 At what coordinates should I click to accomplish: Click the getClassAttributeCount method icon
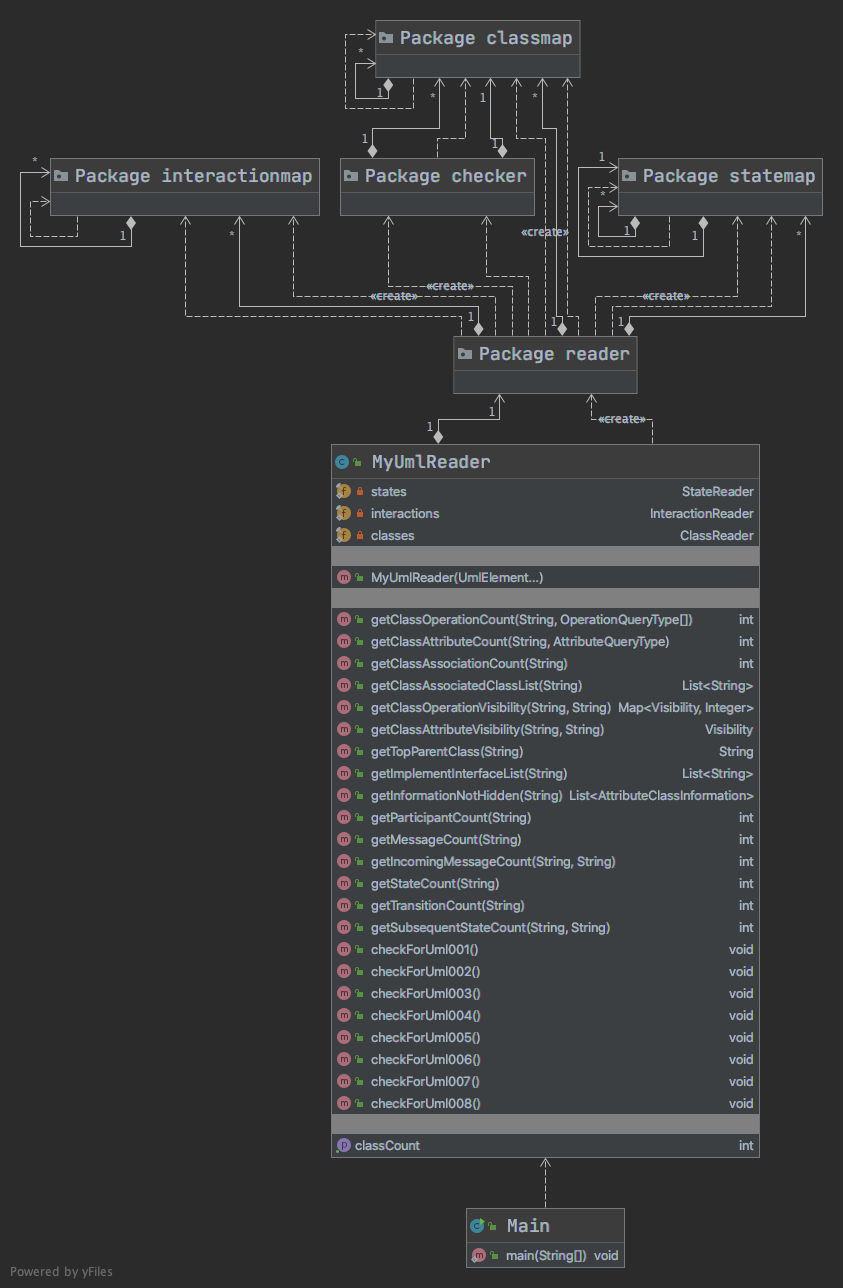click(344, 641)
